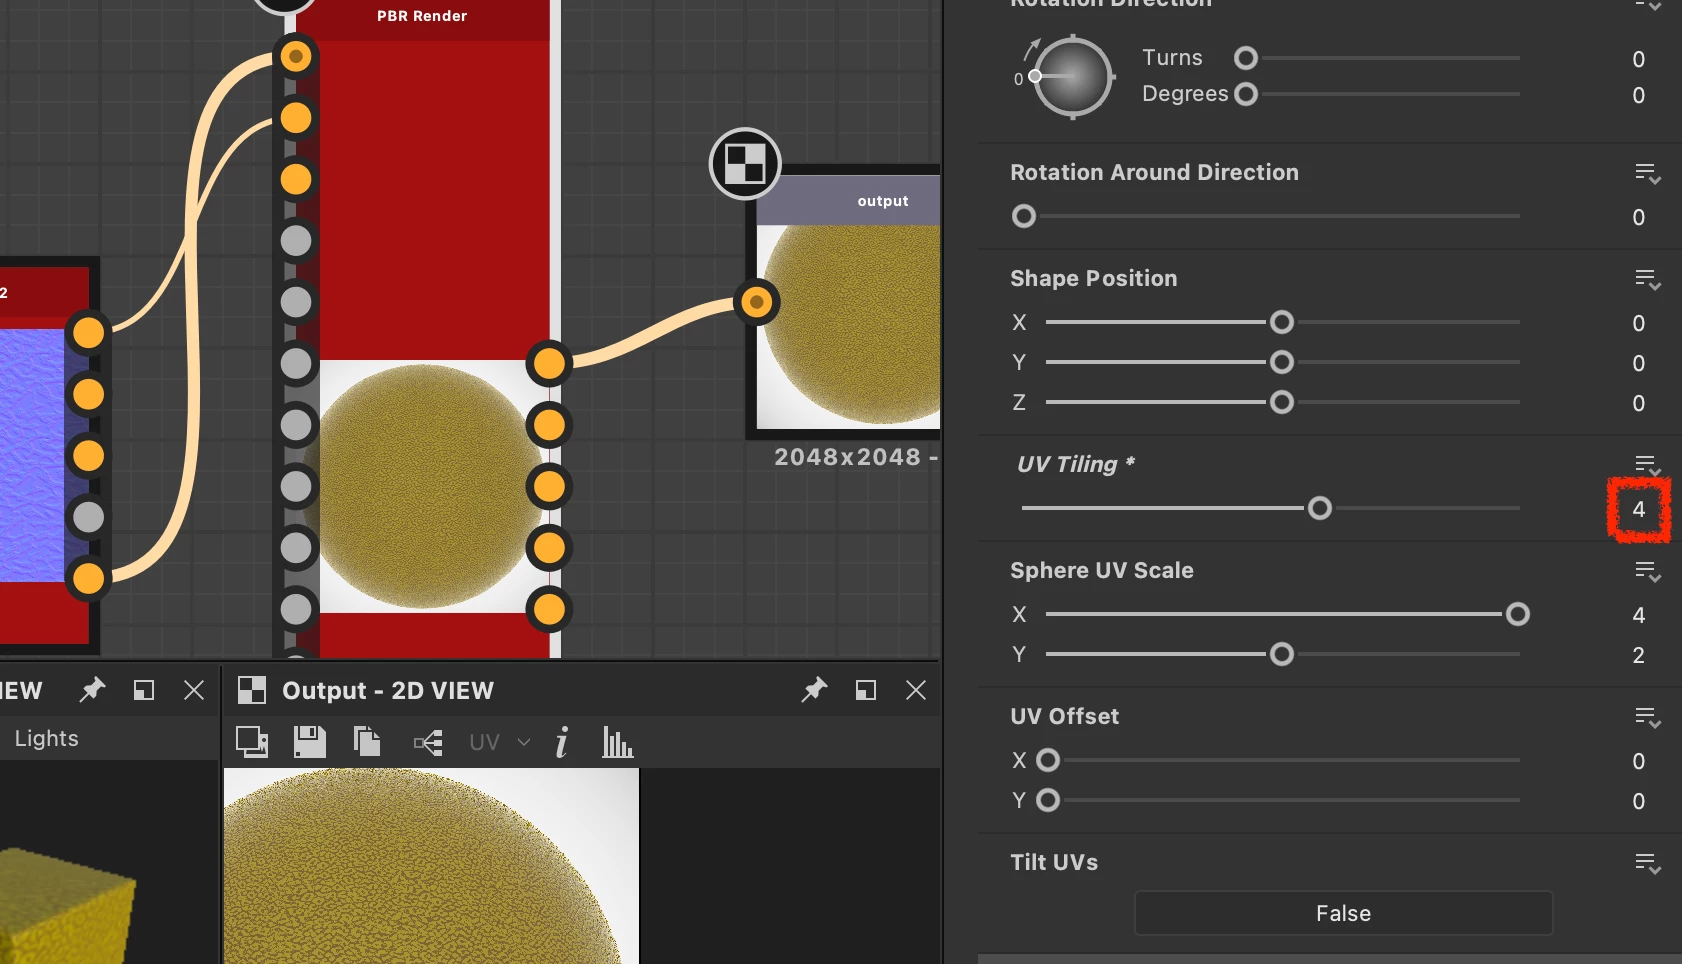Open Rotation Around Direction preset menu

point(1648,174)
